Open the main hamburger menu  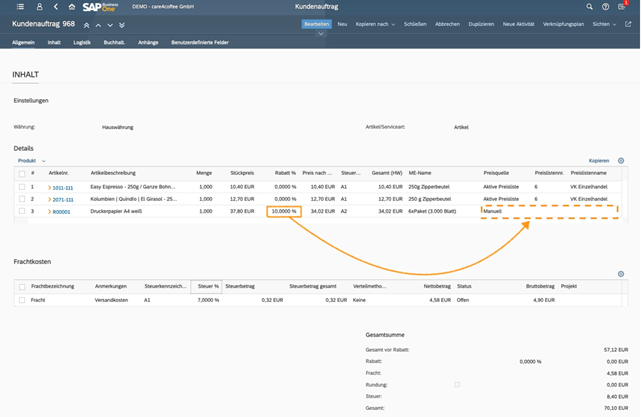pyautogui.click(x=20, y=7)
